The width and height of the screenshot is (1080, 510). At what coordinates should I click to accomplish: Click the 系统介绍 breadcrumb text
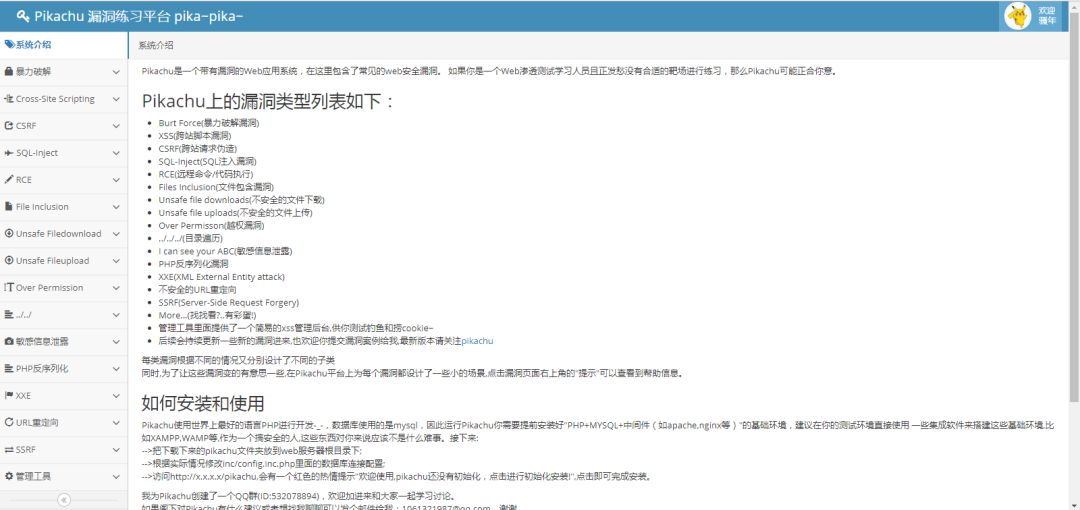pyautogui.click(x=156, y=45)
